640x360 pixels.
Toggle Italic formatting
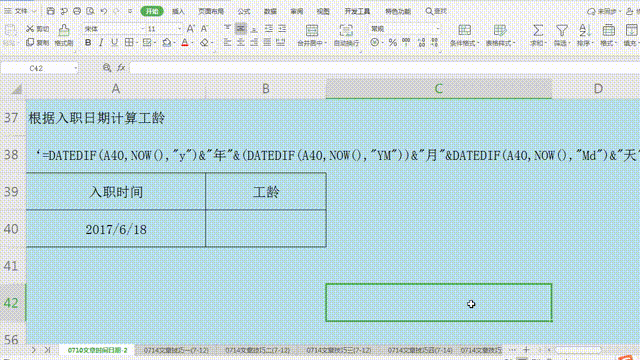click(x=101, y=42)
